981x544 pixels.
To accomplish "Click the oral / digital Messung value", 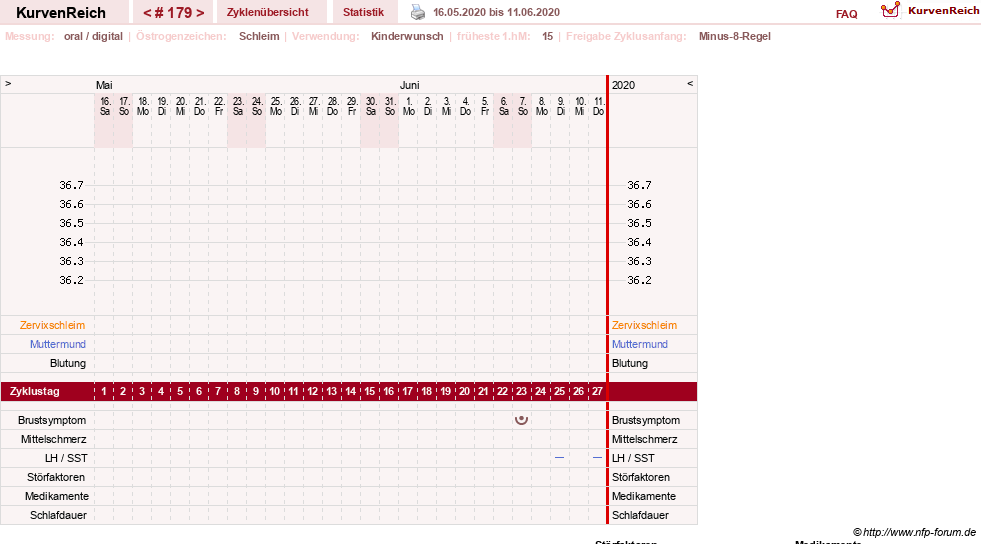I will 93,36.
